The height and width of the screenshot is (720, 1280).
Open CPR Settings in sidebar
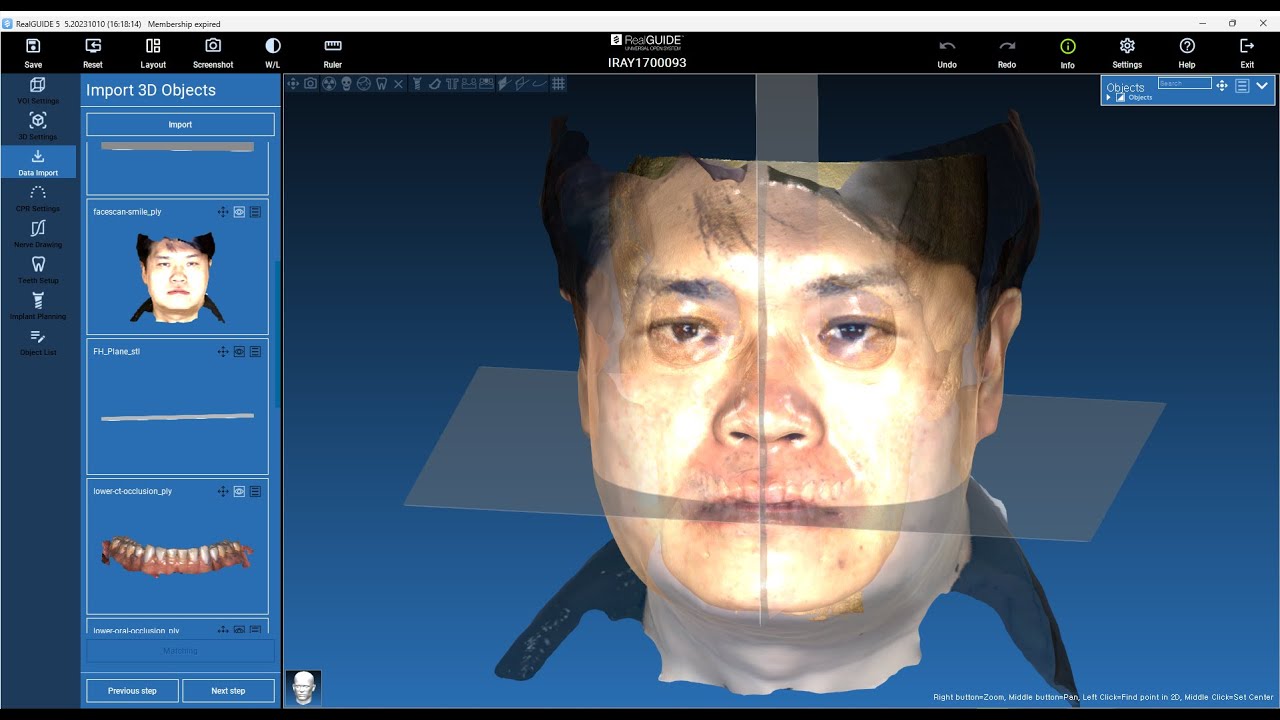[x=38, y=198]
